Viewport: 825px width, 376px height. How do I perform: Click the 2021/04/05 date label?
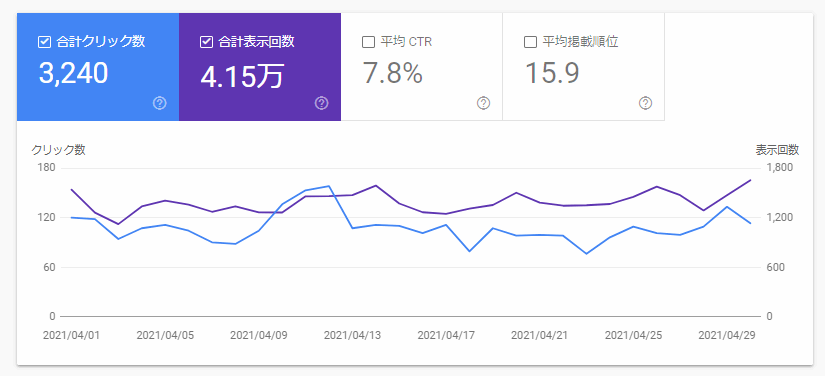tap(165, 336)
